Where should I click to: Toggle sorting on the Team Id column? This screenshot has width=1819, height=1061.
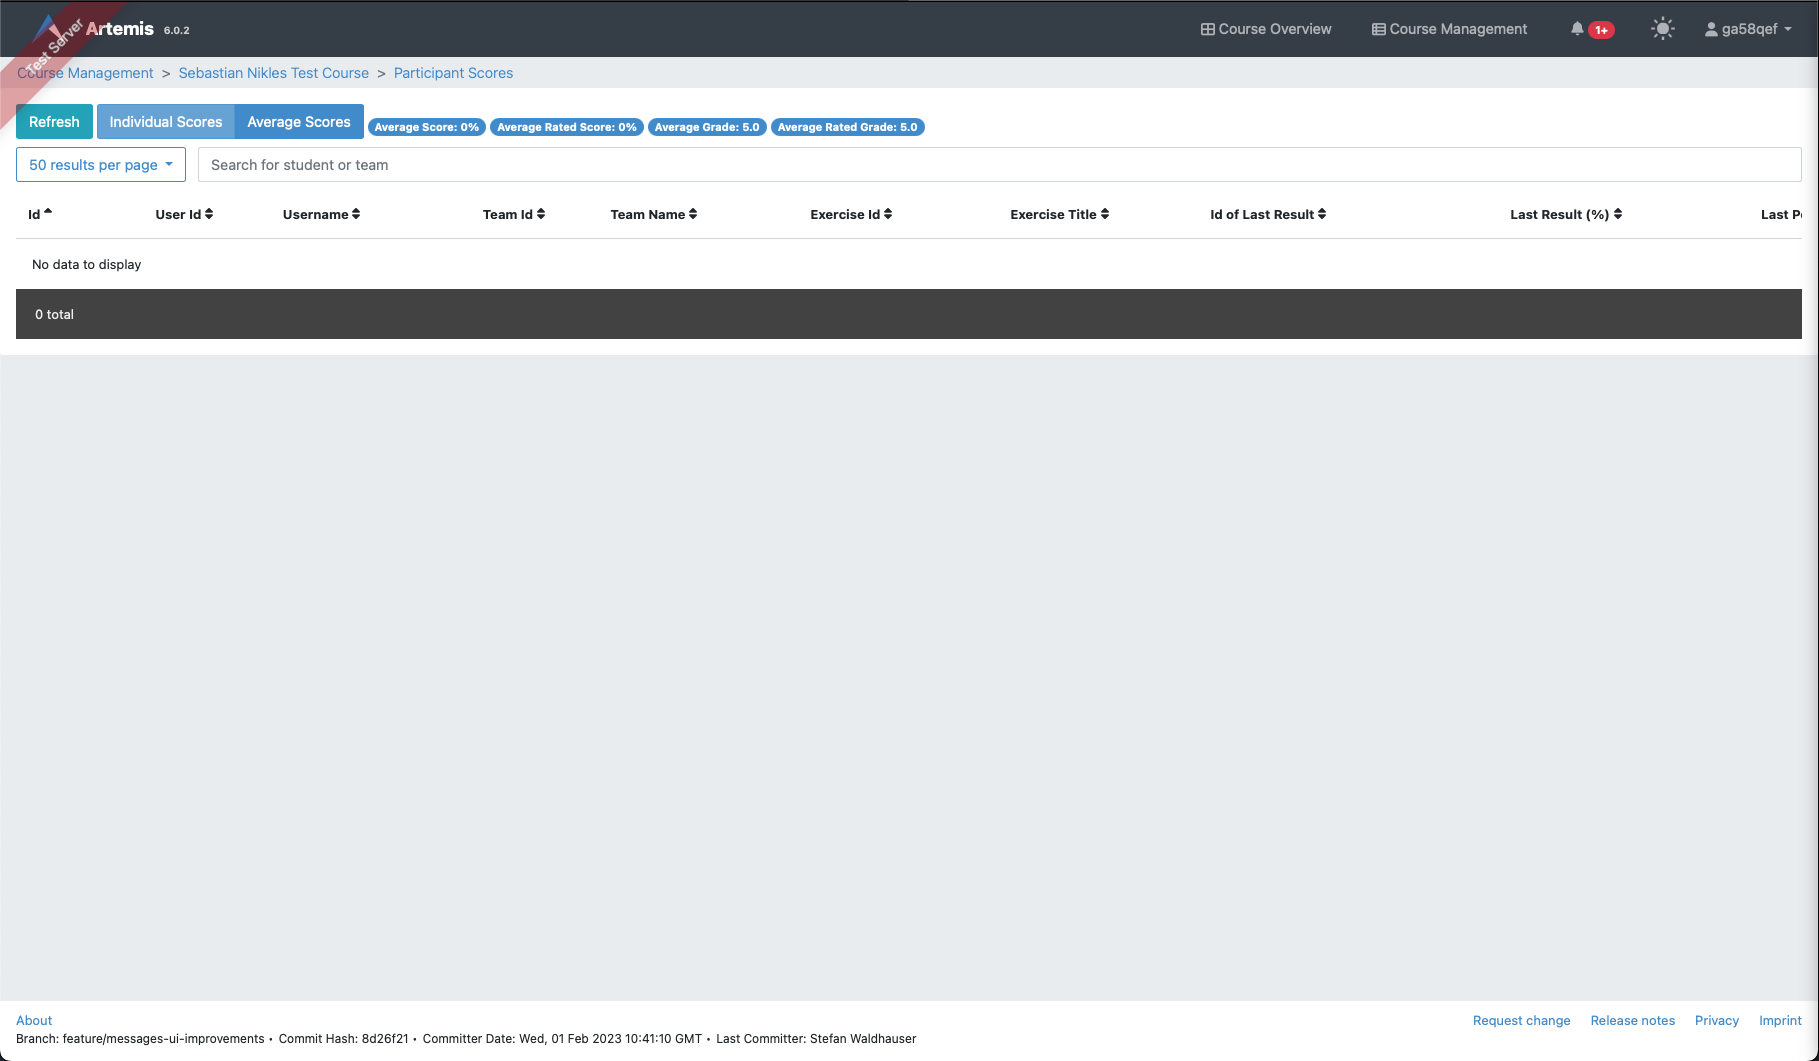click(x=540, y=213)
